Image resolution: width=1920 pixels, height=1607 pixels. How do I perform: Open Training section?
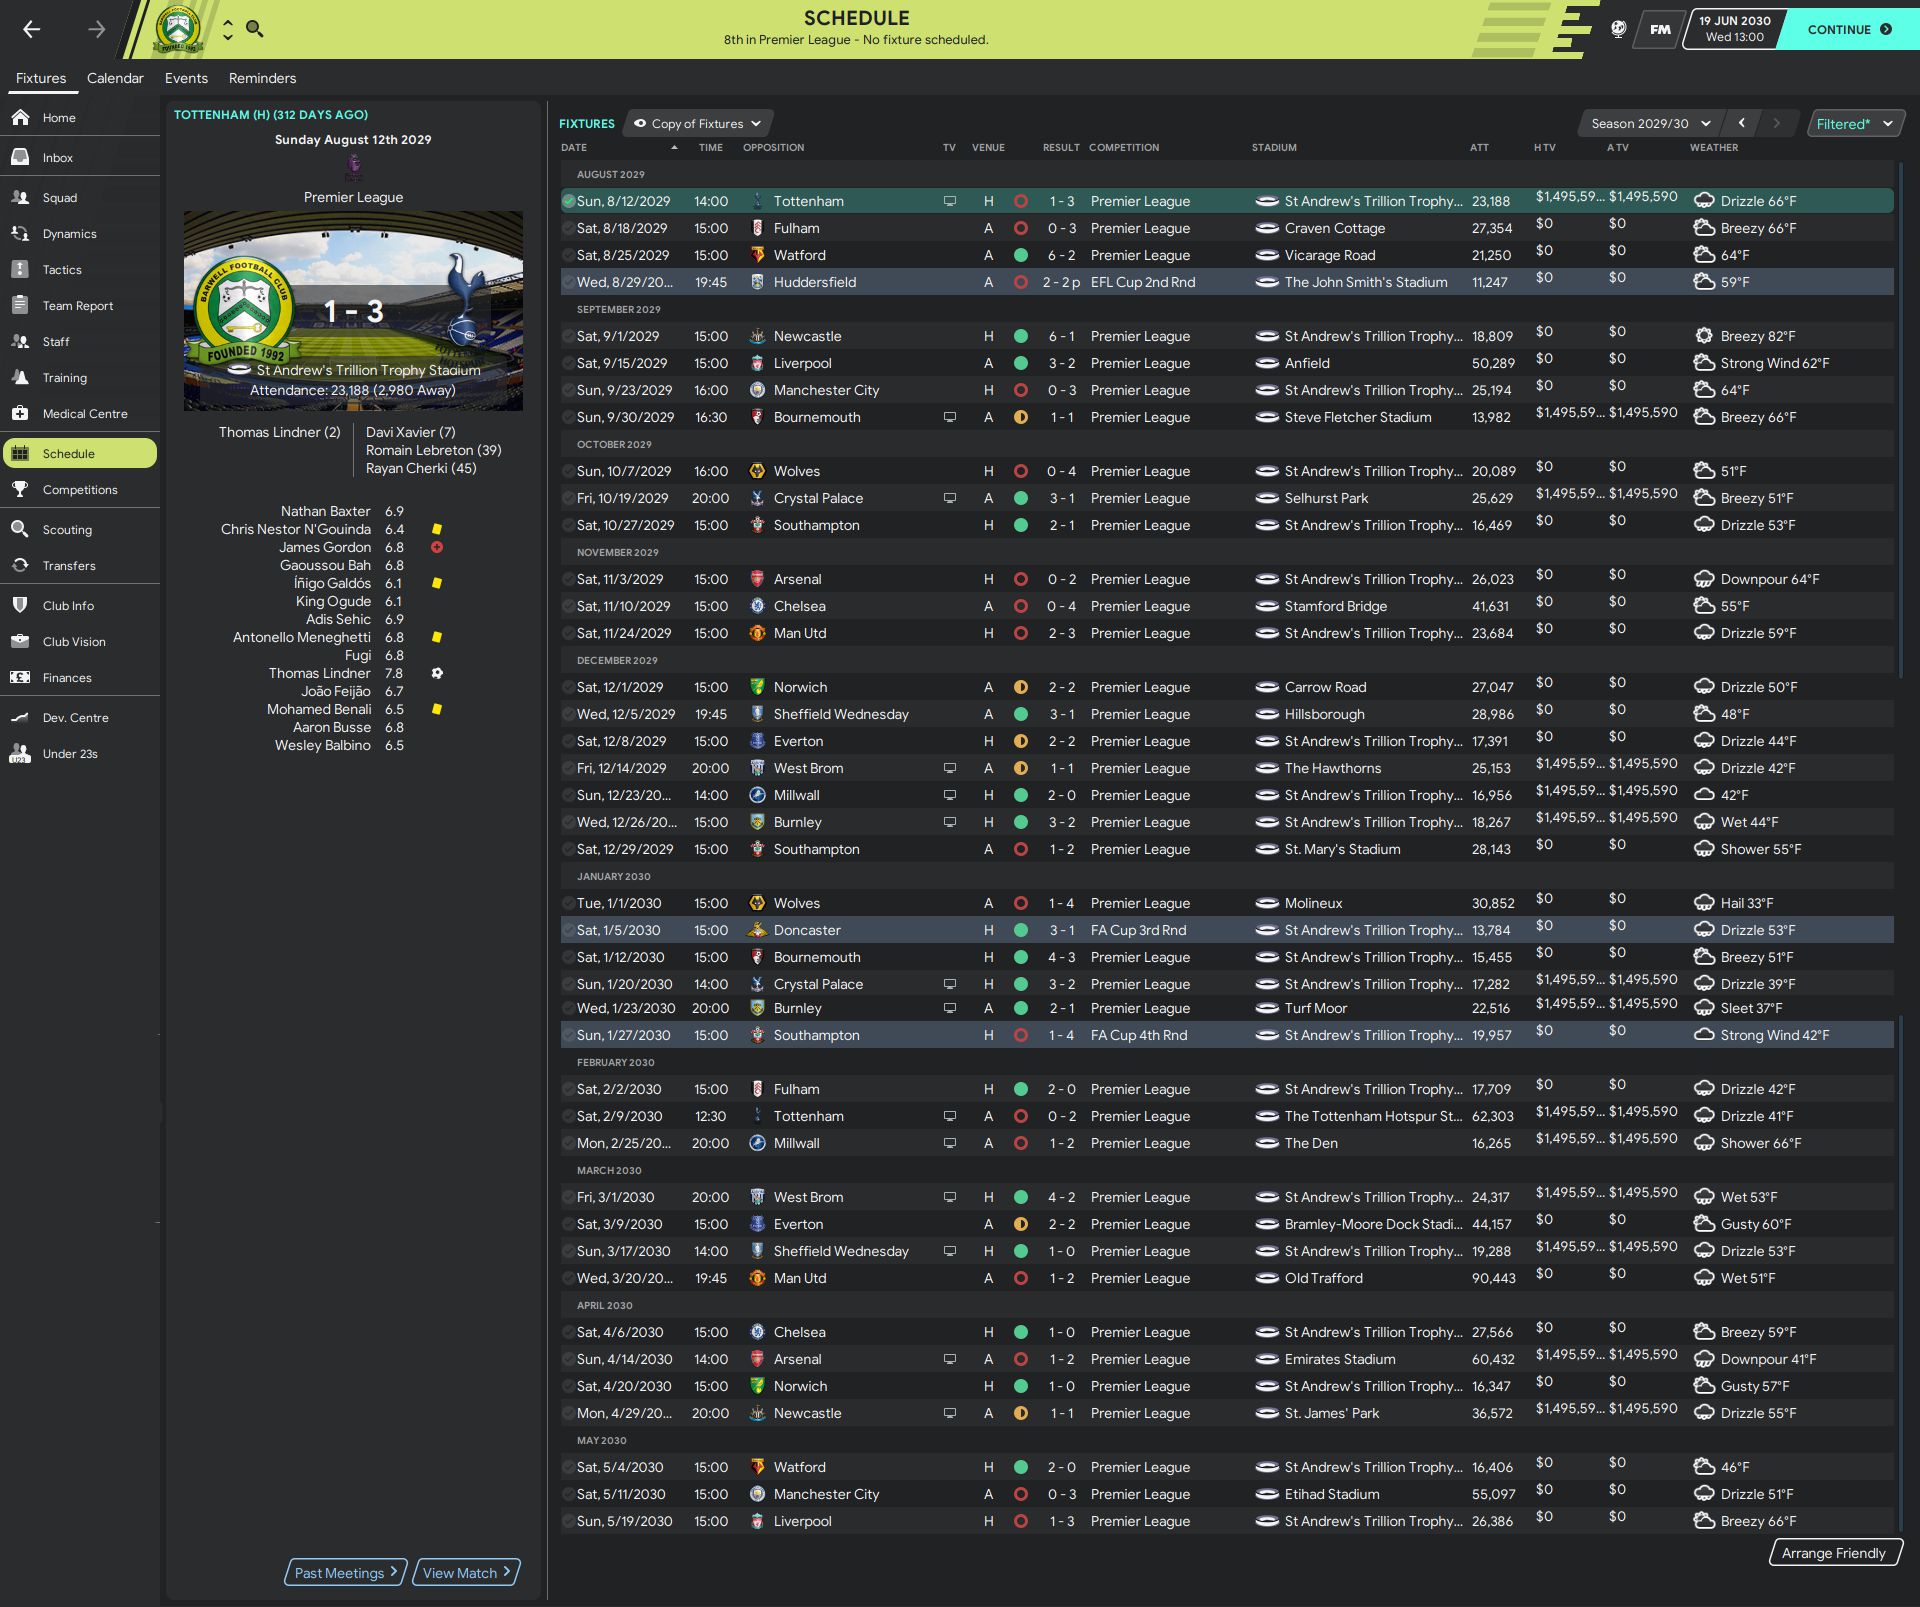[x=80, y=377]
